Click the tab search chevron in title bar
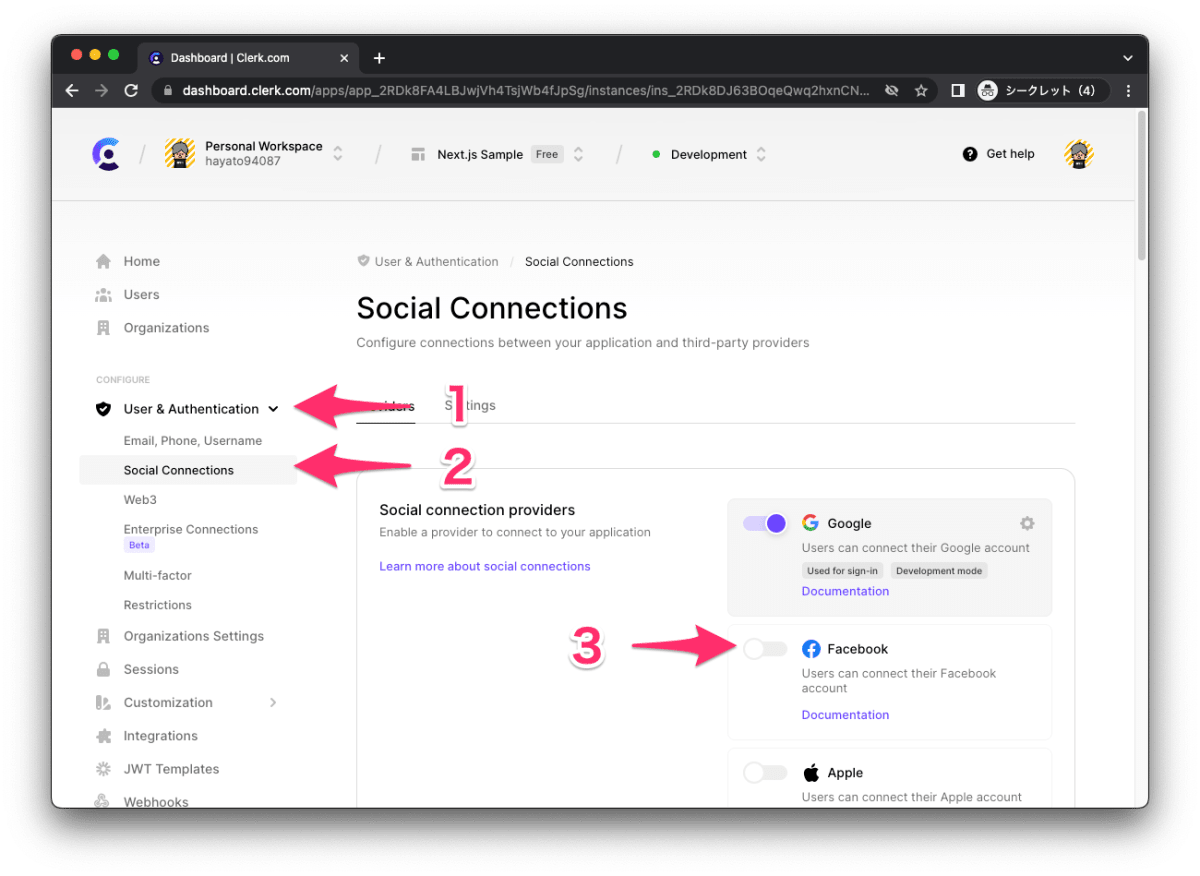Screen dimensions: 1200x876 (x=1127, y=57)
